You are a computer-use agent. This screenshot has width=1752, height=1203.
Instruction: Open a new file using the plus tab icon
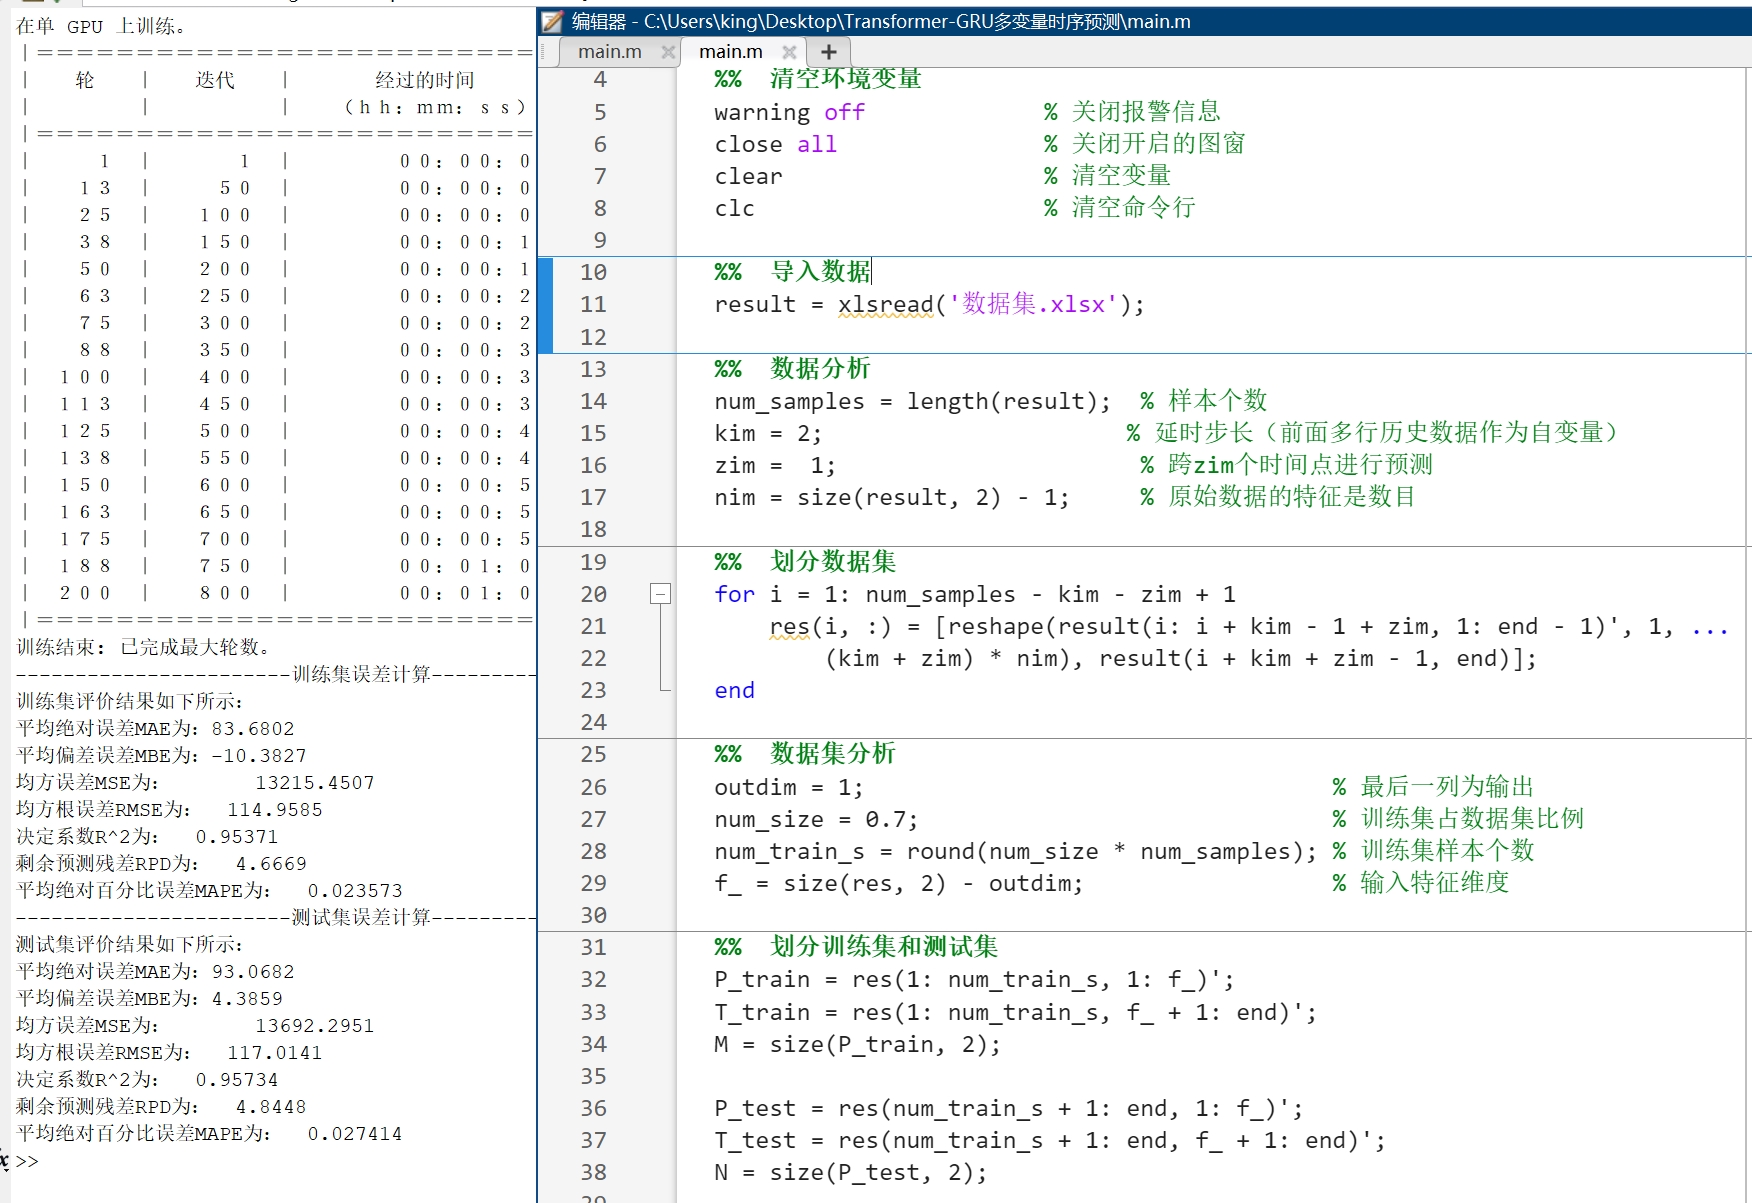(x=828, y=51)
